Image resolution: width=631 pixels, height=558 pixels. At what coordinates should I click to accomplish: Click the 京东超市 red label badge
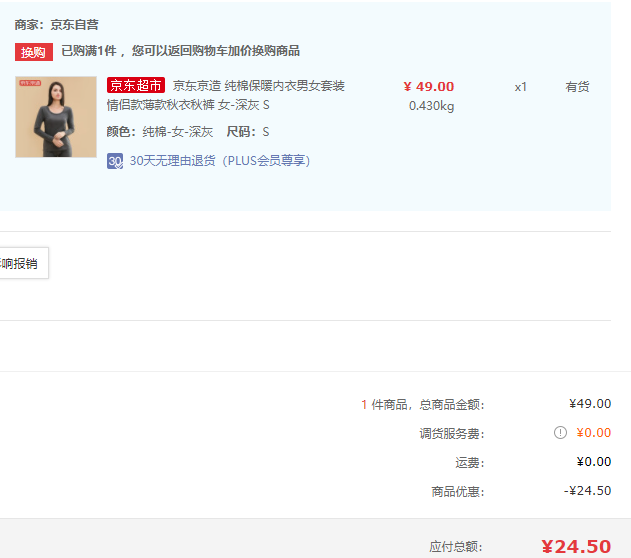pyautogui.click(x=136, y=85)
